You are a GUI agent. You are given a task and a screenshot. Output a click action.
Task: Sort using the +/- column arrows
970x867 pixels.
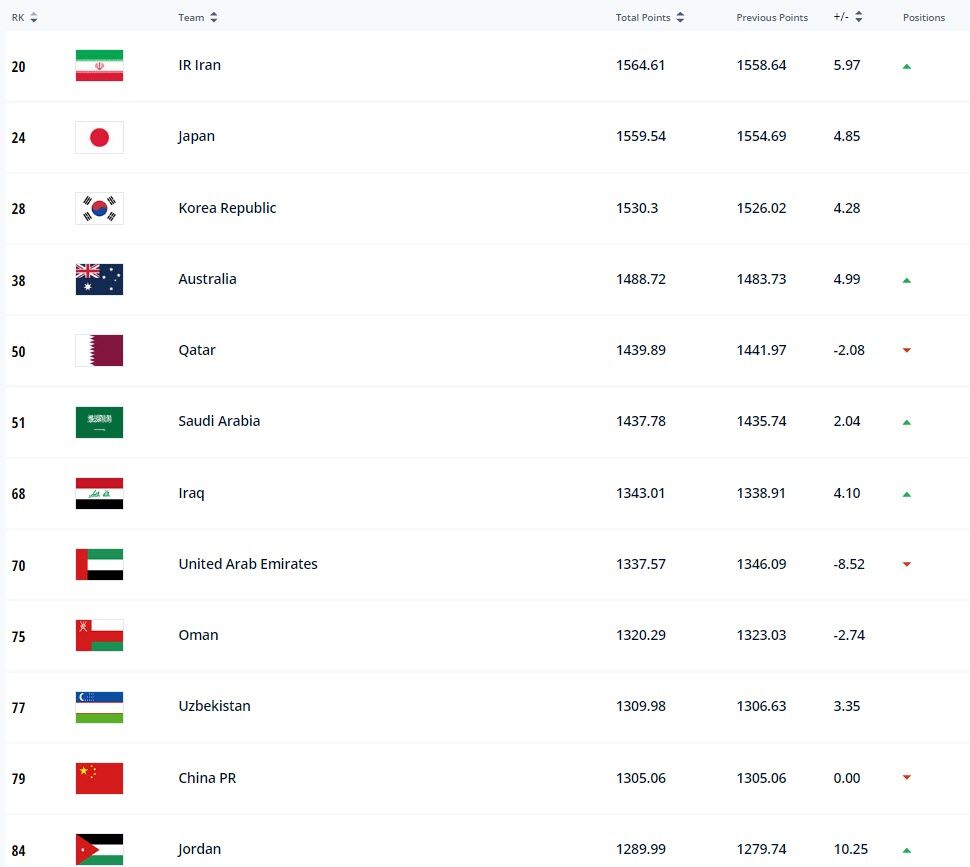tap(857, 16)
